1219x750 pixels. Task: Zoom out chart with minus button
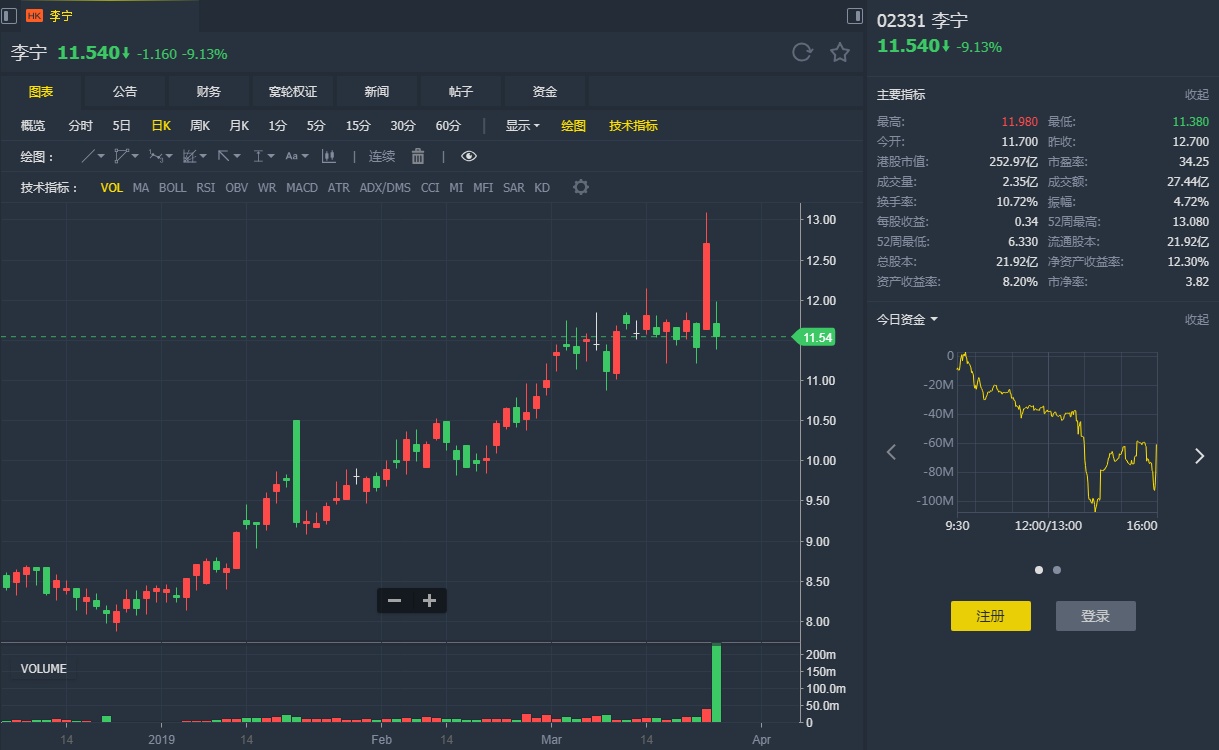(394, 600)
